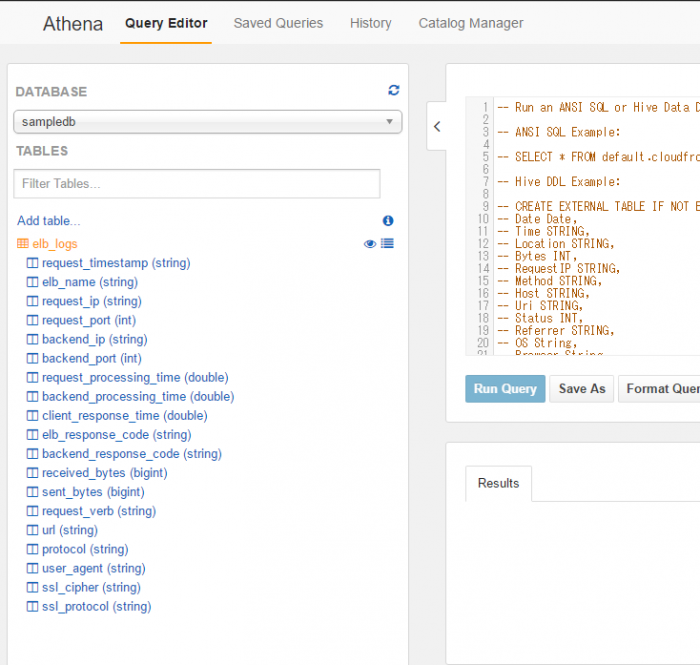
Task: Select the request_verb (string) column text
Action: coord(99,511)
